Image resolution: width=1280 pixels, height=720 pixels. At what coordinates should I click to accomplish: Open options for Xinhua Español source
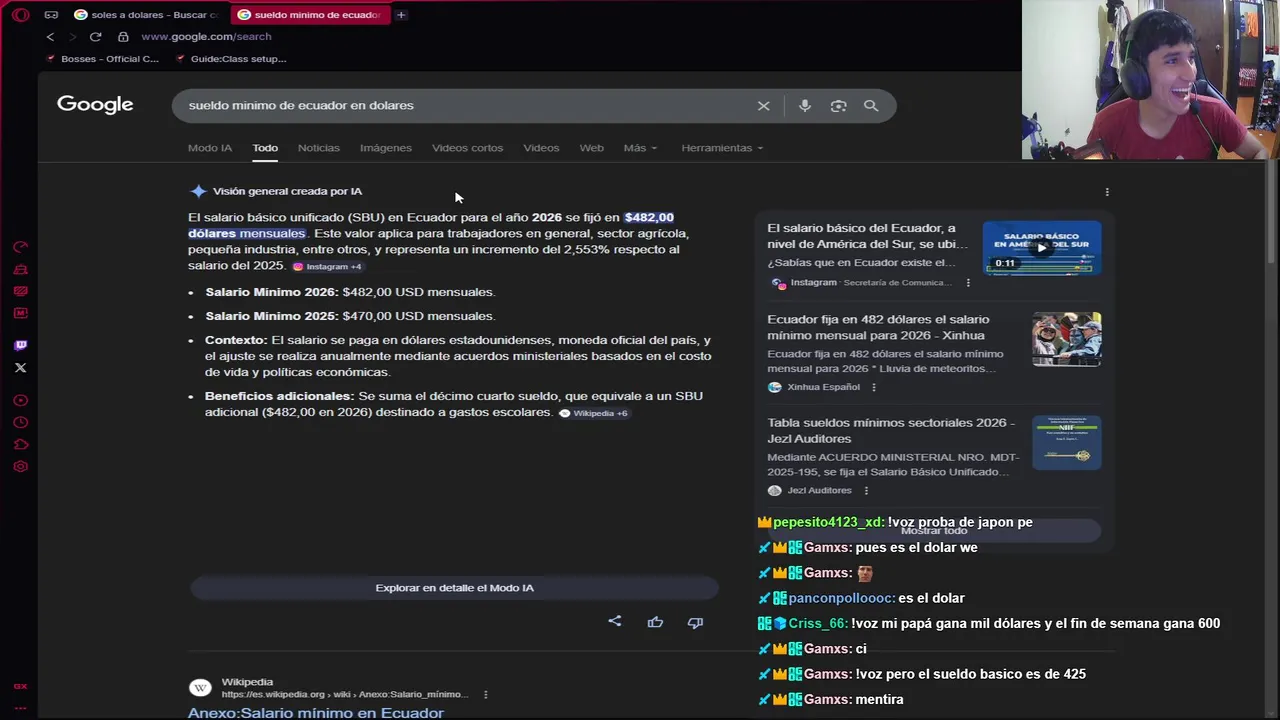873,388
